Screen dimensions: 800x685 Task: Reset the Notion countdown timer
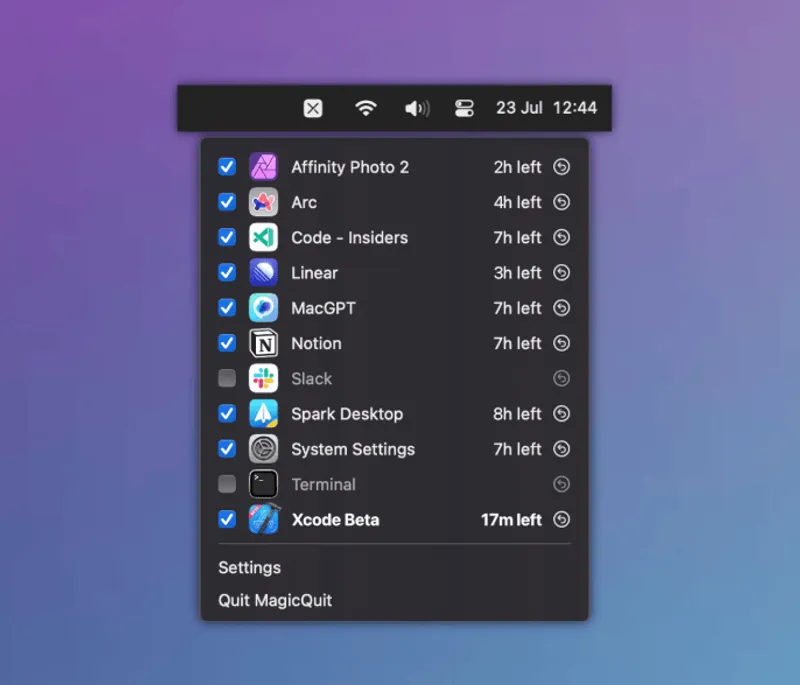pos(561,343)
